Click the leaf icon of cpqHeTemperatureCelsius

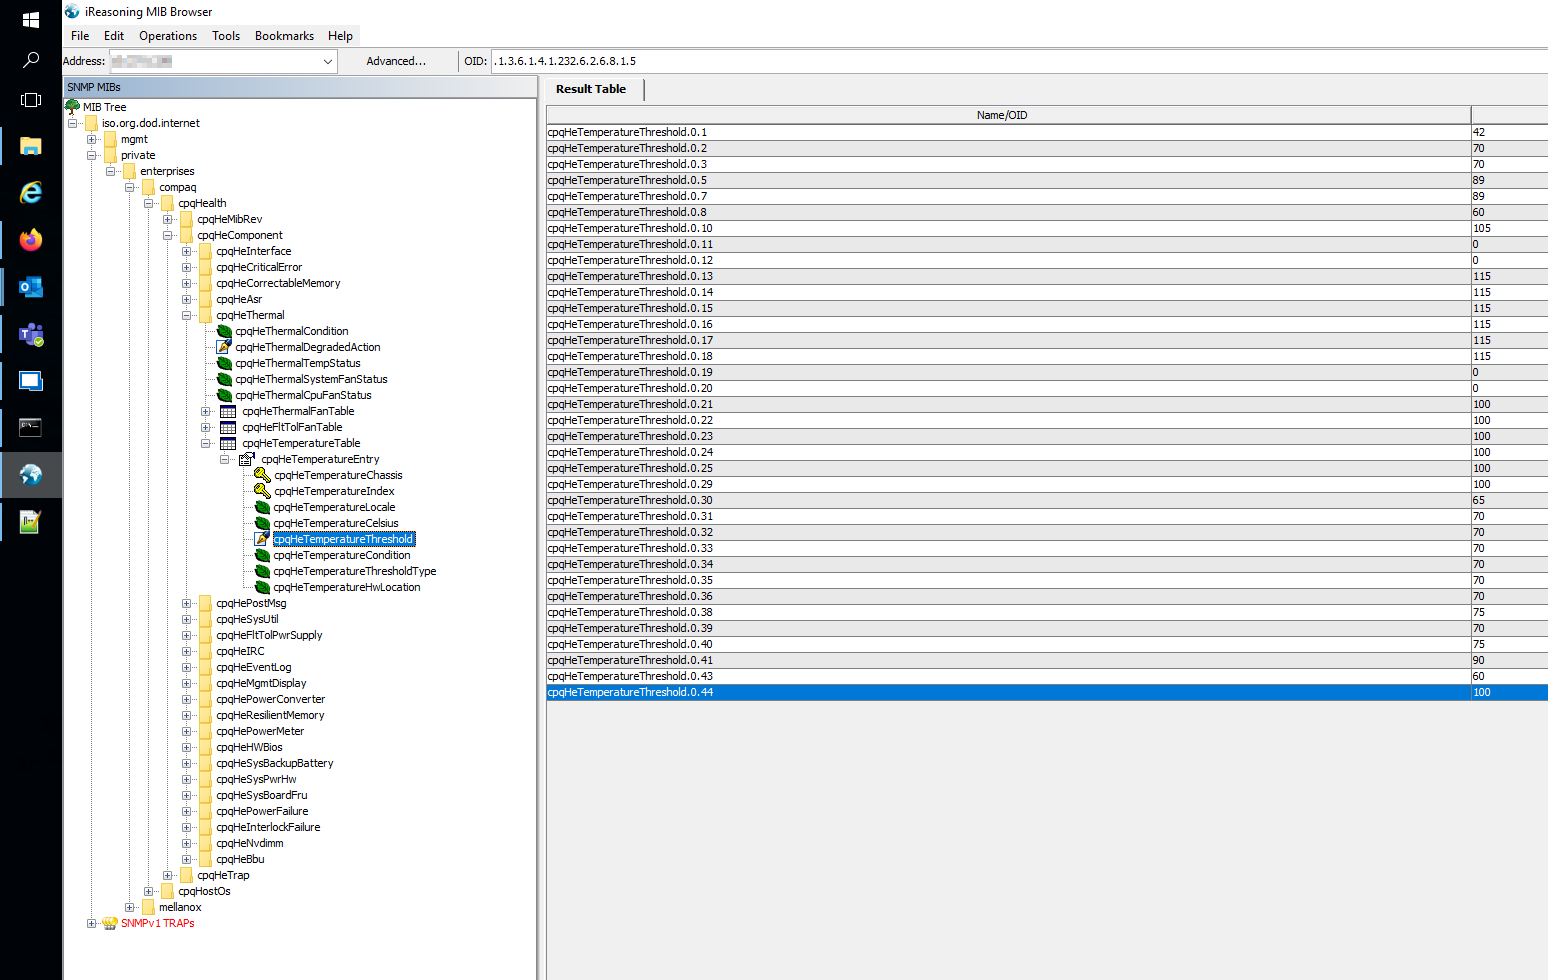[263, 523]
